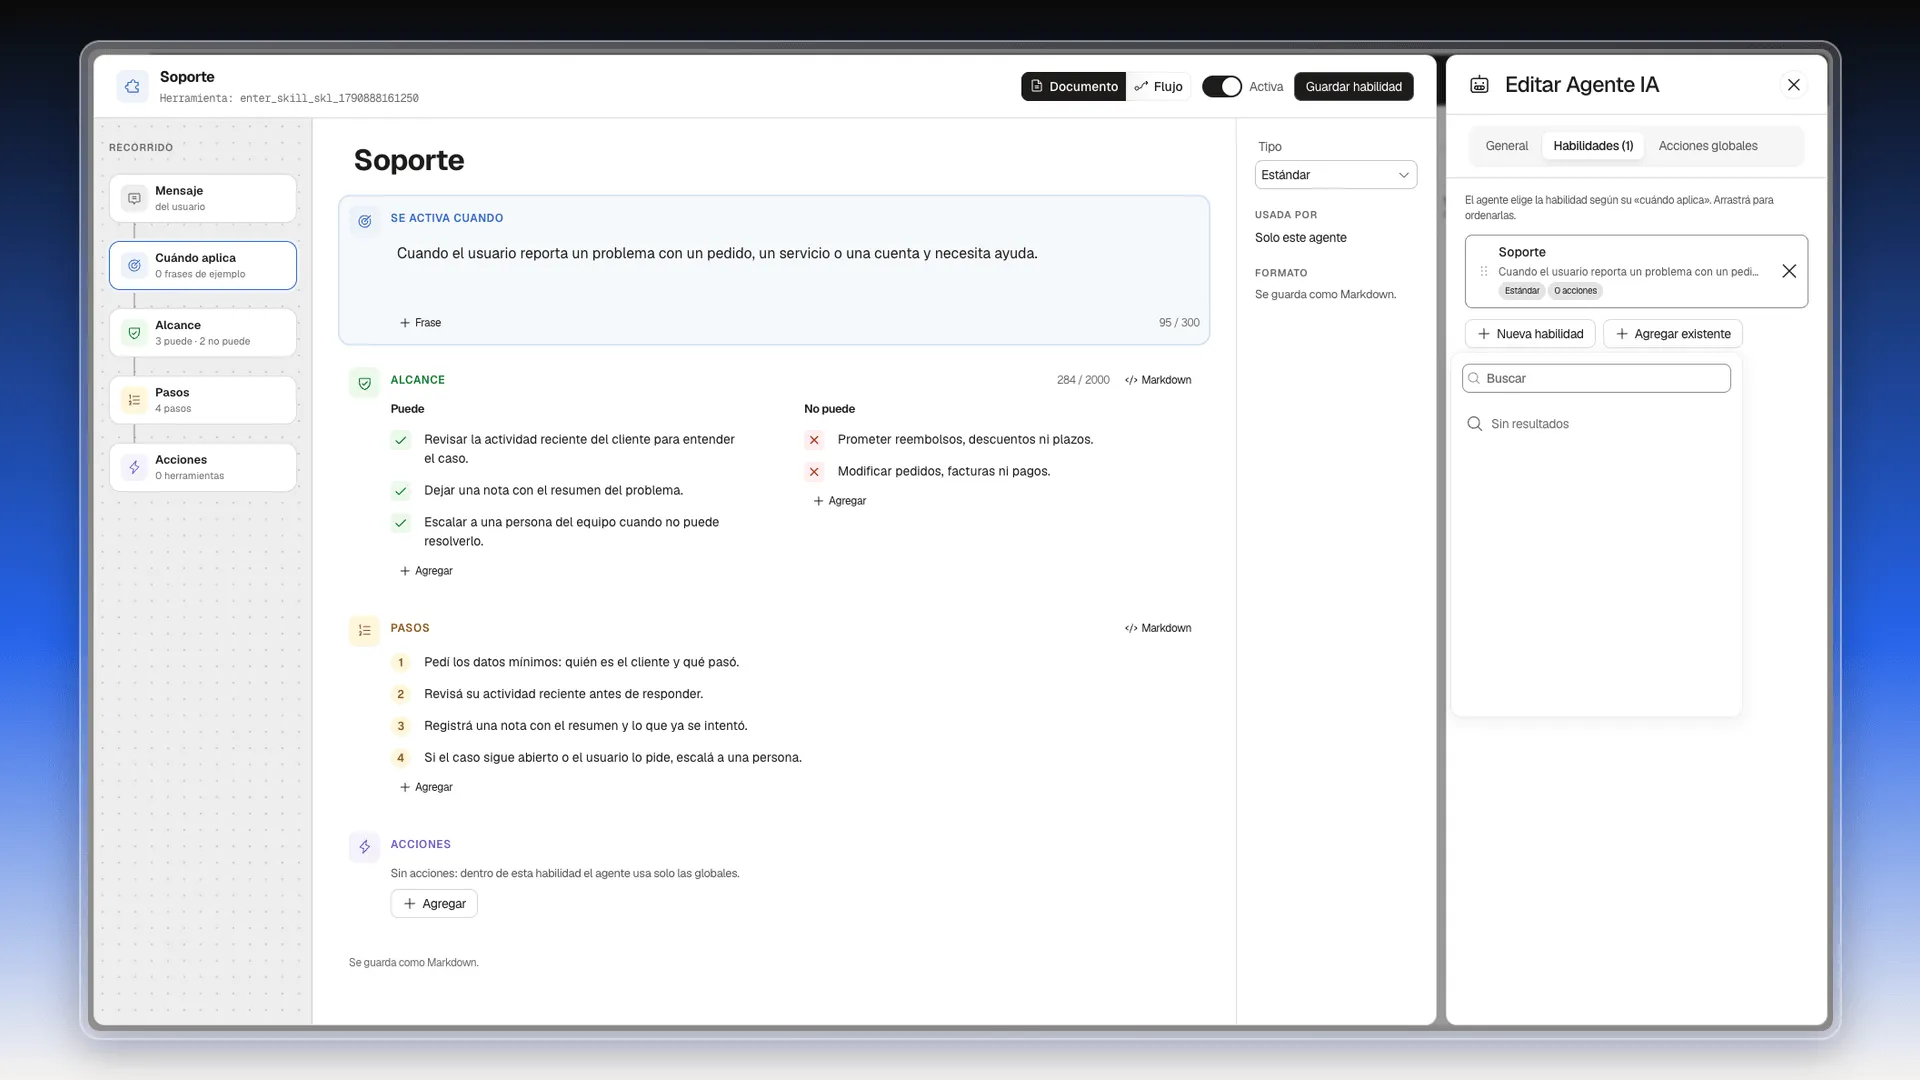1920x1080 pixels.
Task: Switch to Flujo view
Action: (x=1159, y=87)
